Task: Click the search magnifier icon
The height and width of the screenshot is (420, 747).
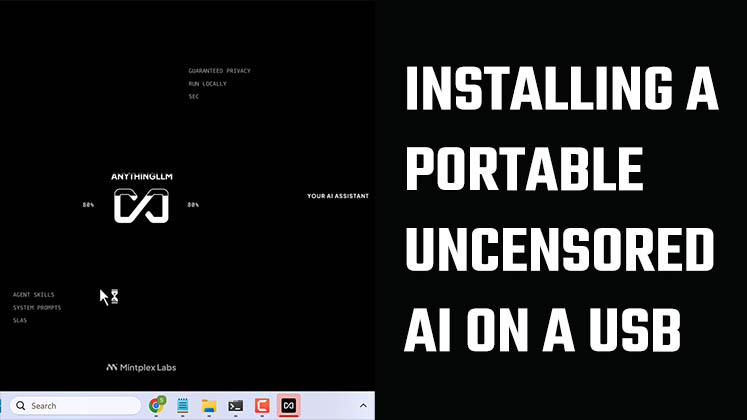Action: pos(20,406)
